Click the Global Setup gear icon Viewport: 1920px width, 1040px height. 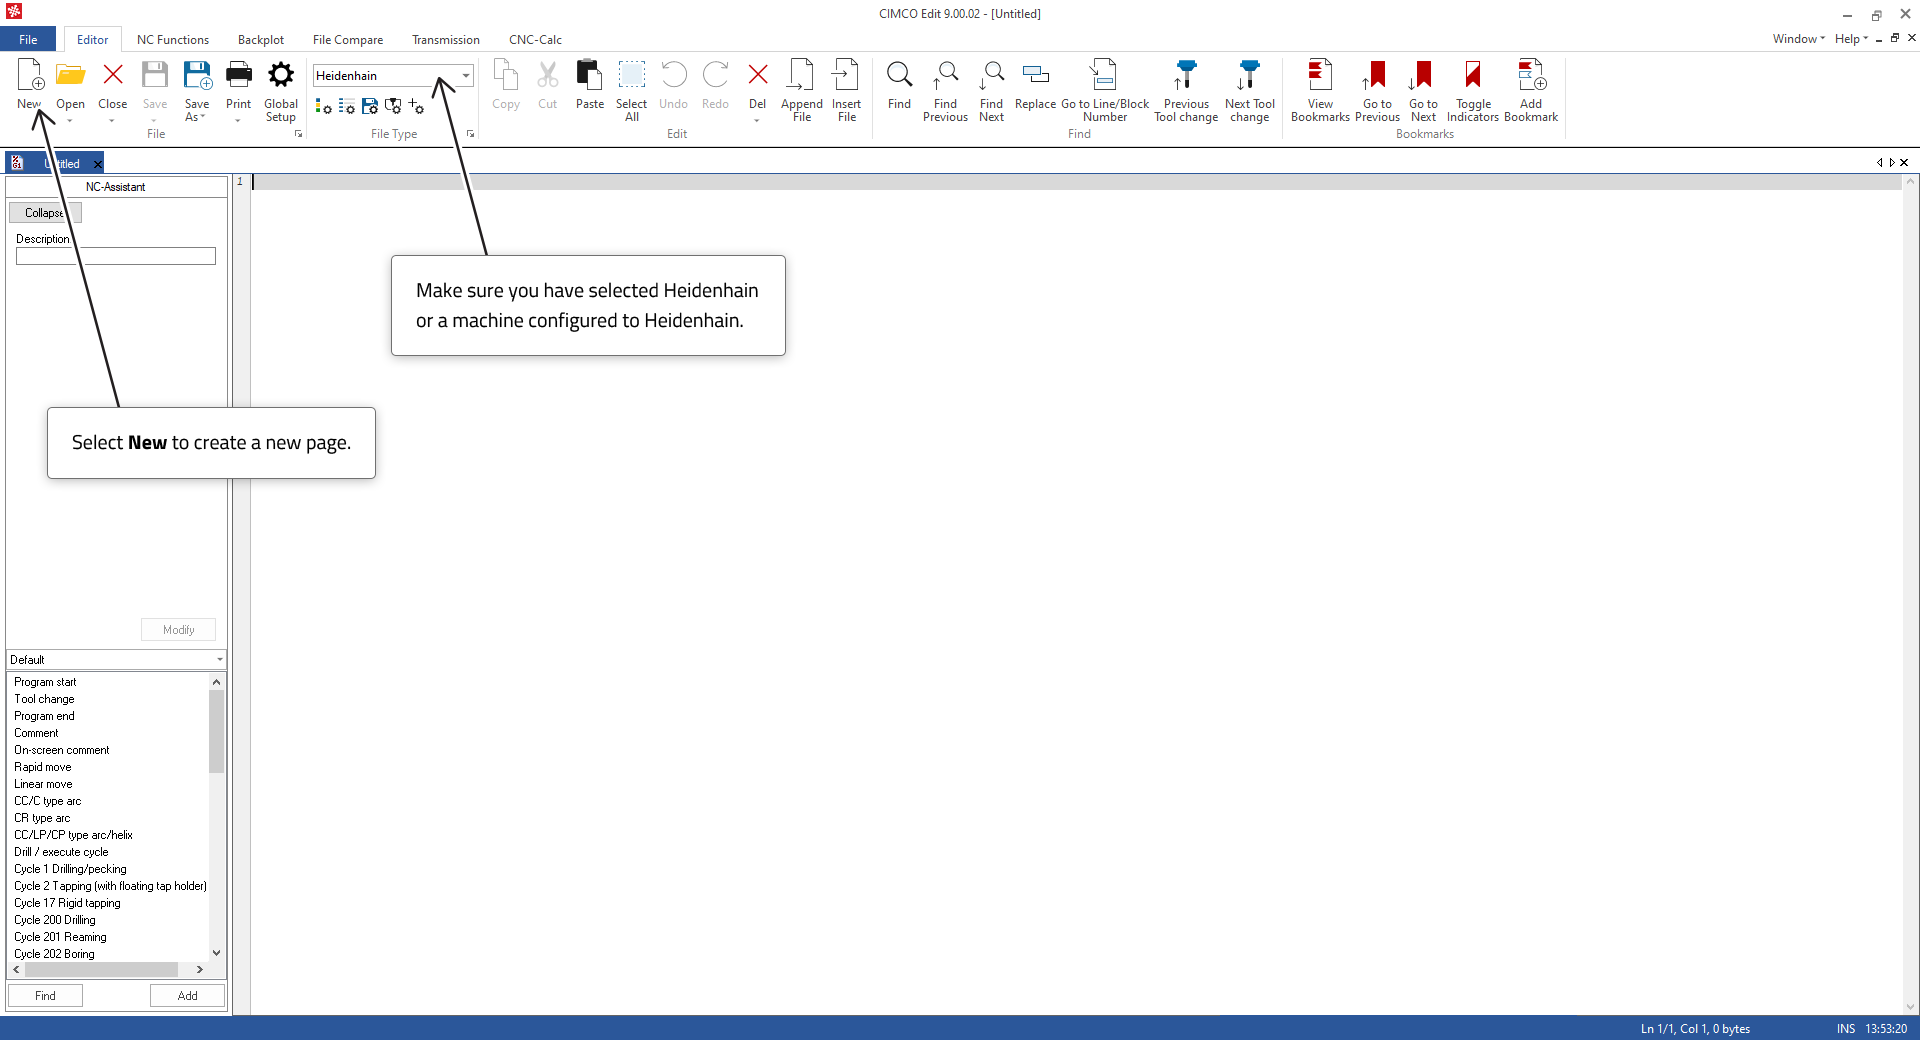pyautogui.click(x=281, y=76)
